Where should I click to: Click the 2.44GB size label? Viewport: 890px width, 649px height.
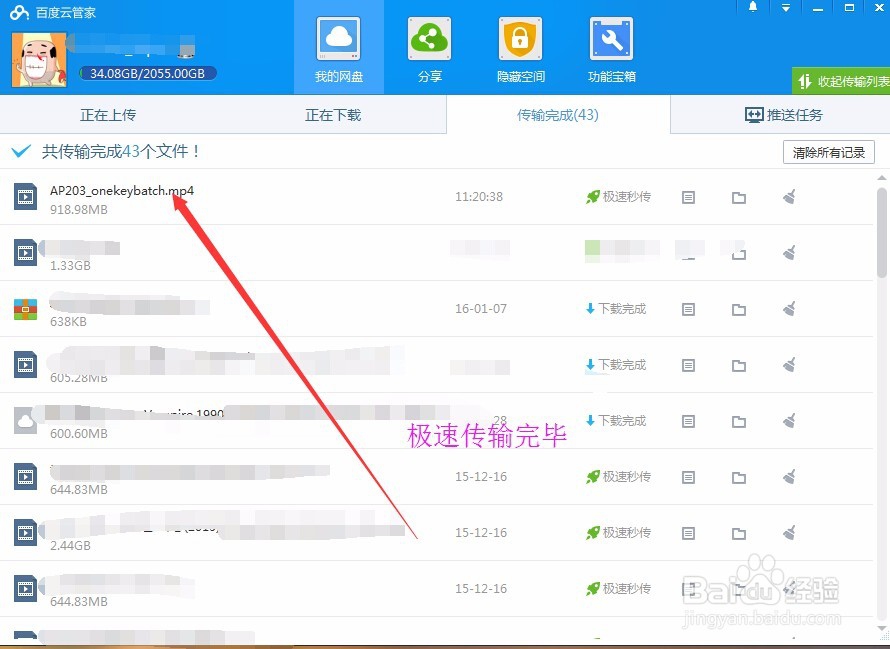(70, 545)
